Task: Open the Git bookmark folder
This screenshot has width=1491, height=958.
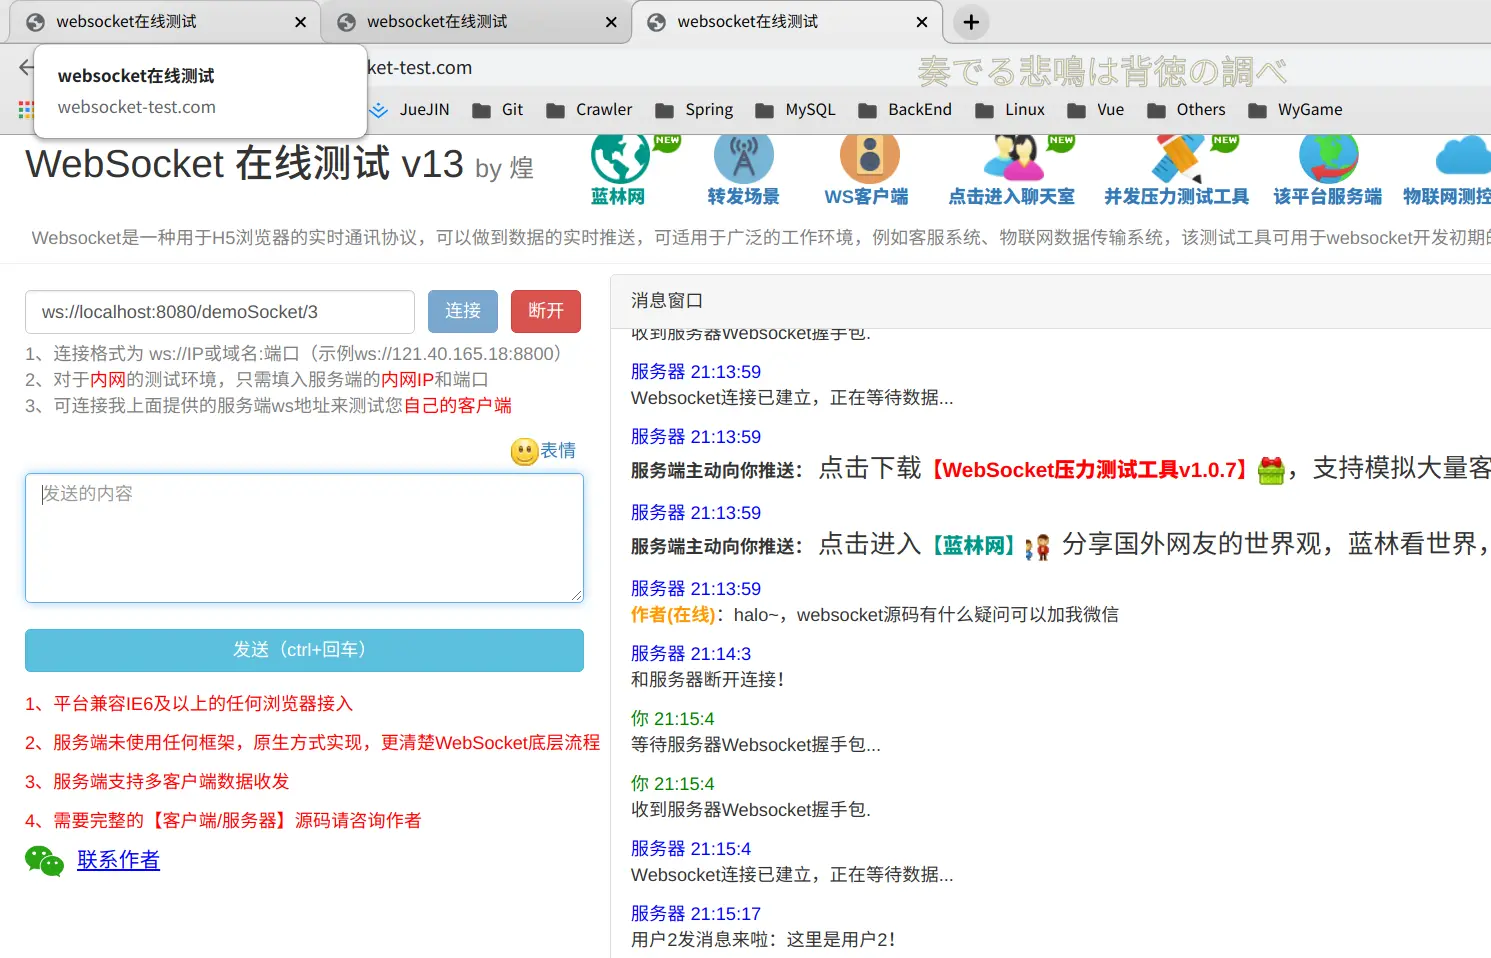Action: click(x=498, y=110)
